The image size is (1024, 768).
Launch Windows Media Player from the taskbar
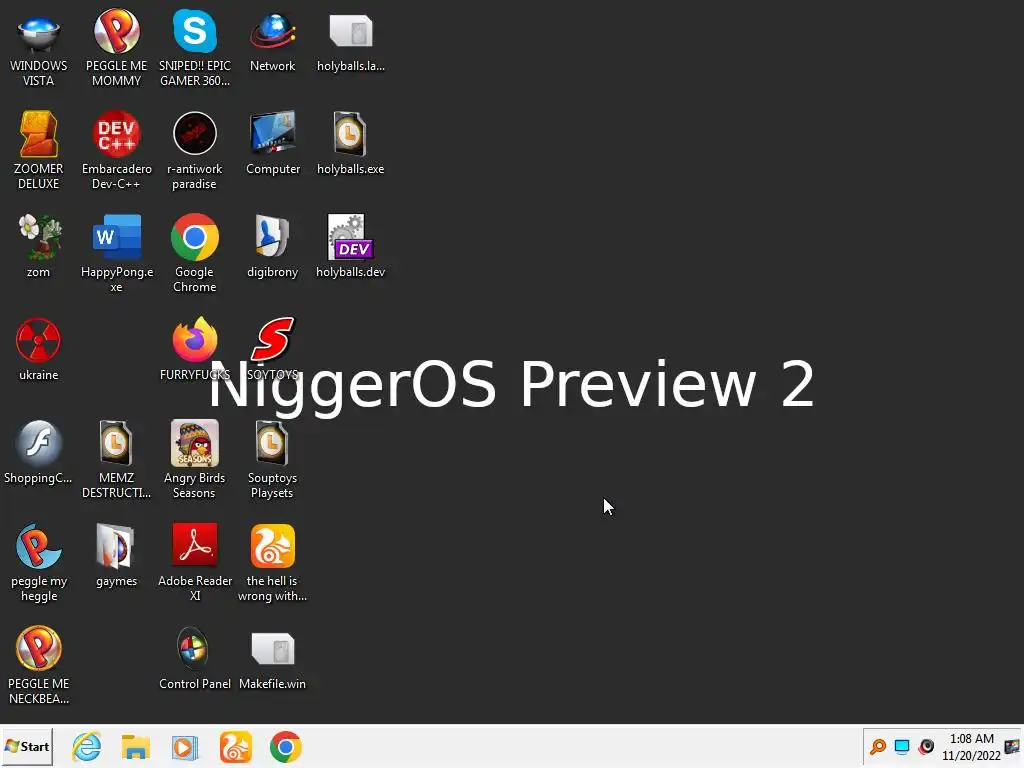pos(185,747)
